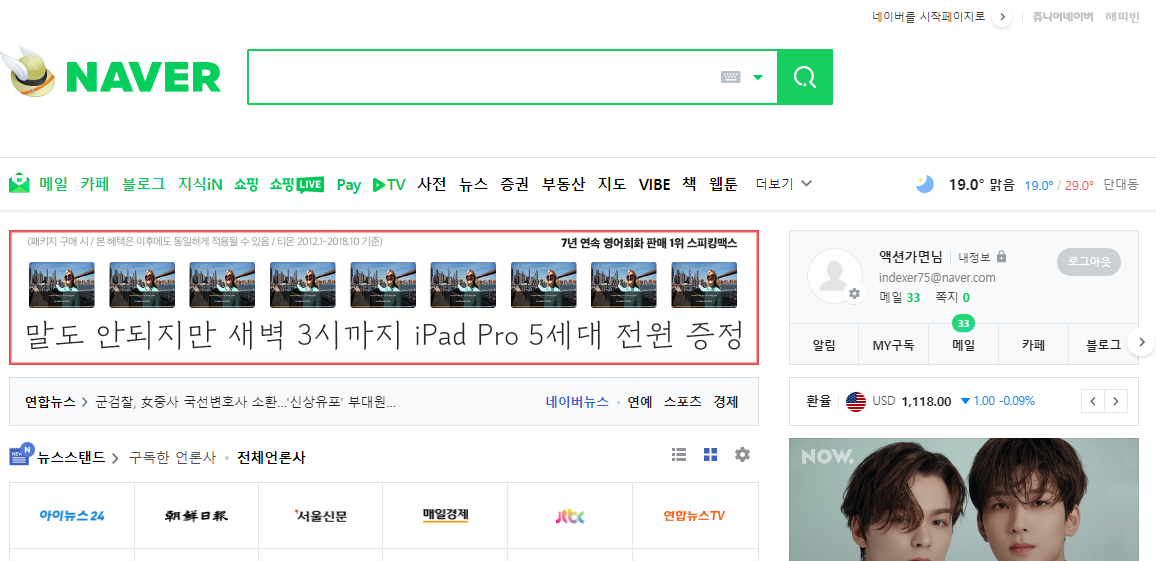Switch to the MY구독 tab

[x=894, y=344]
